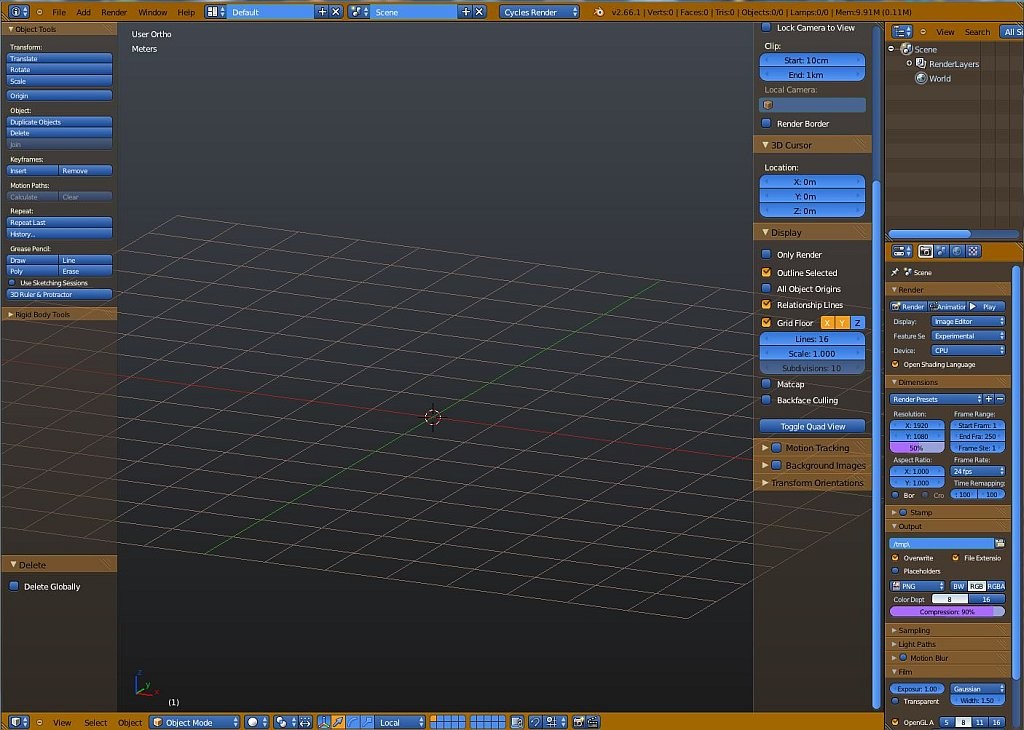Open the Render menu in top bar
This screenshot has height=730, width=1024.
114,12
